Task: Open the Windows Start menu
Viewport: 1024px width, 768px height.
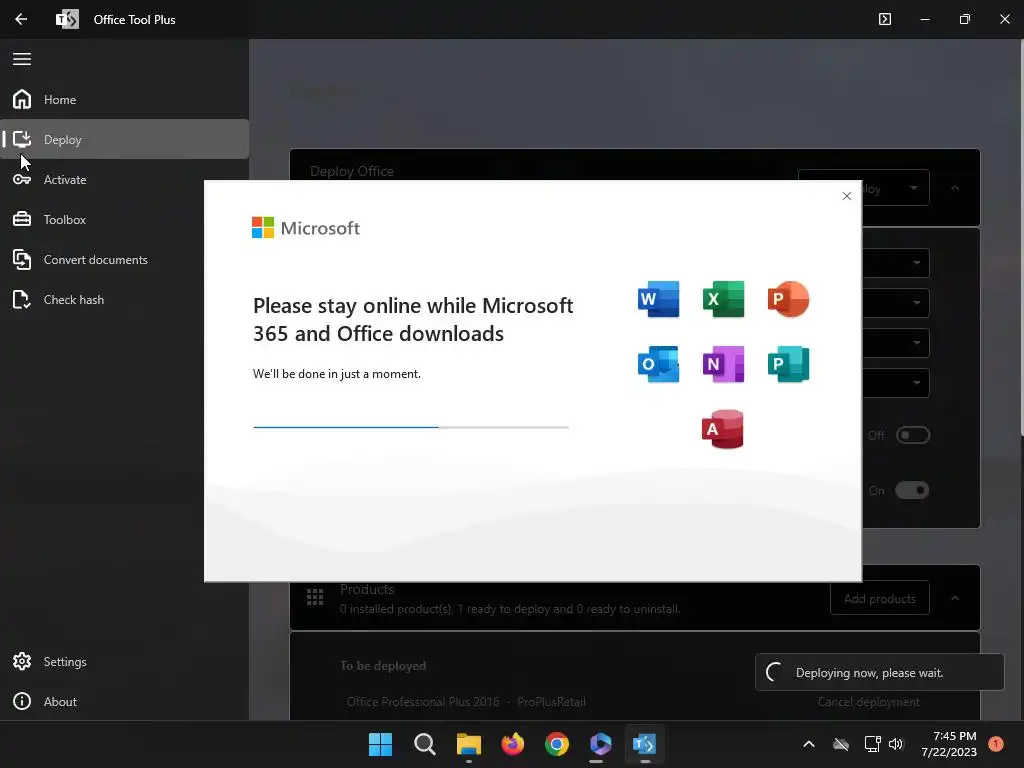Action: (x=380, y=744)
